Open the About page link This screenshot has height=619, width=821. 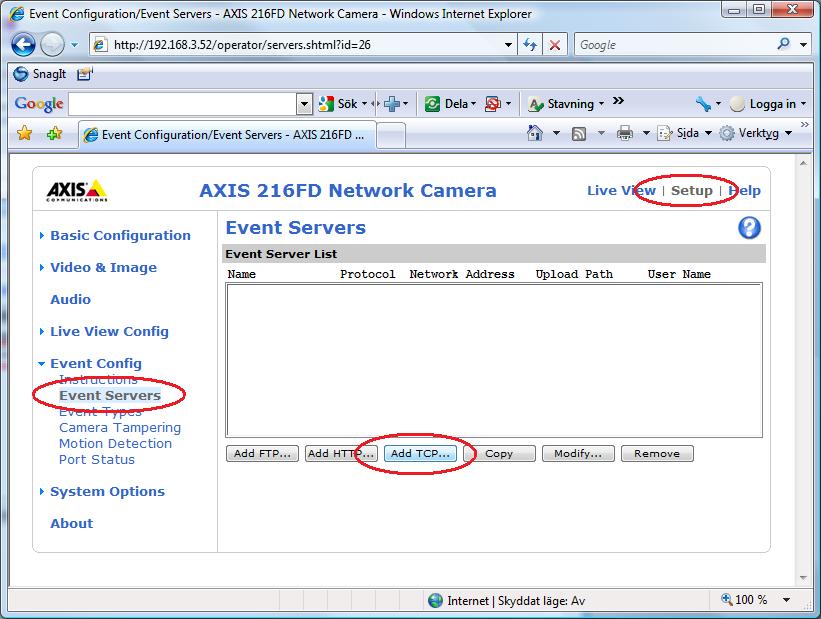click(72, 524)
